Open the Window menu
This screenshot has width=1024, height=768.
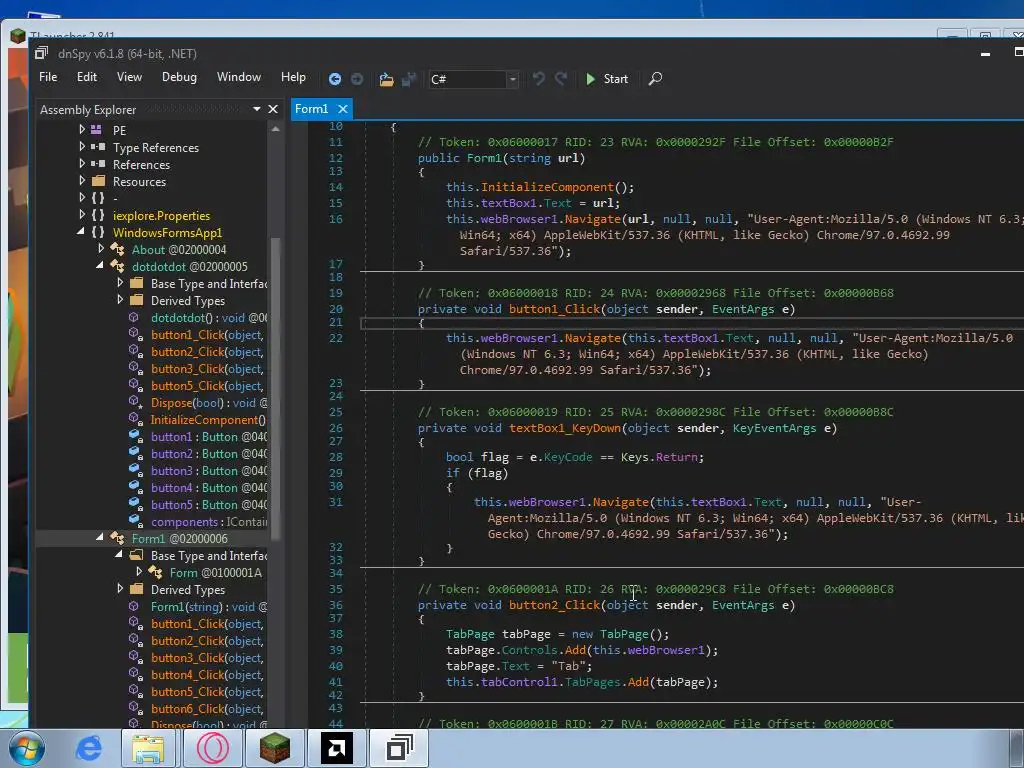pos(238,77)
